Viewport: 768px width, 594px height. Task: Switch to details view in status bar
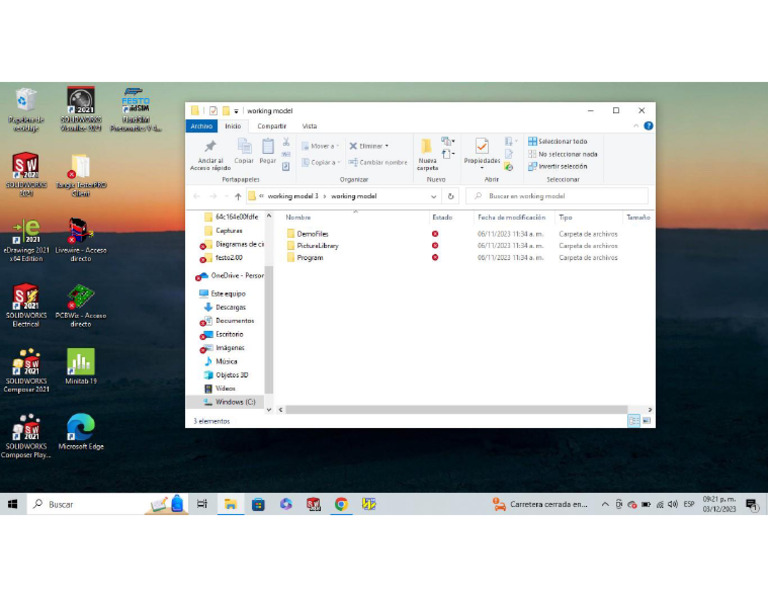point(633,422)
